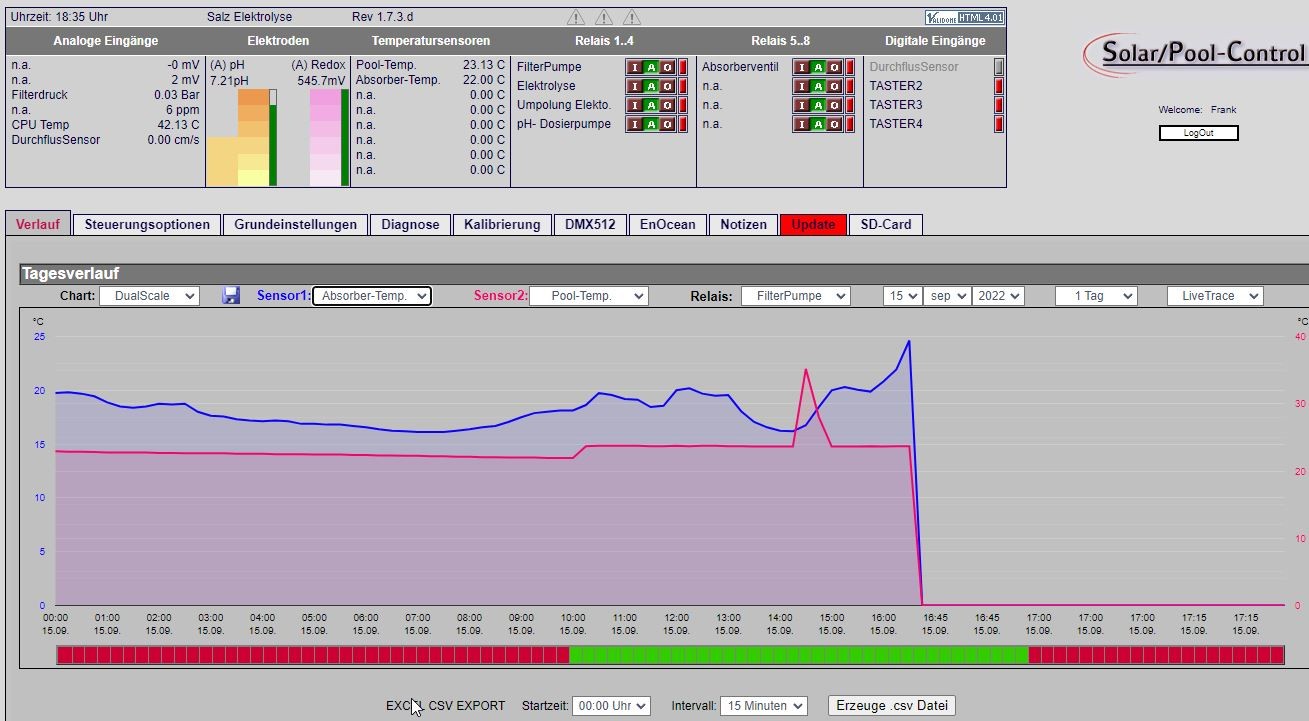Click the third warning triangle icon

[632, 17]
